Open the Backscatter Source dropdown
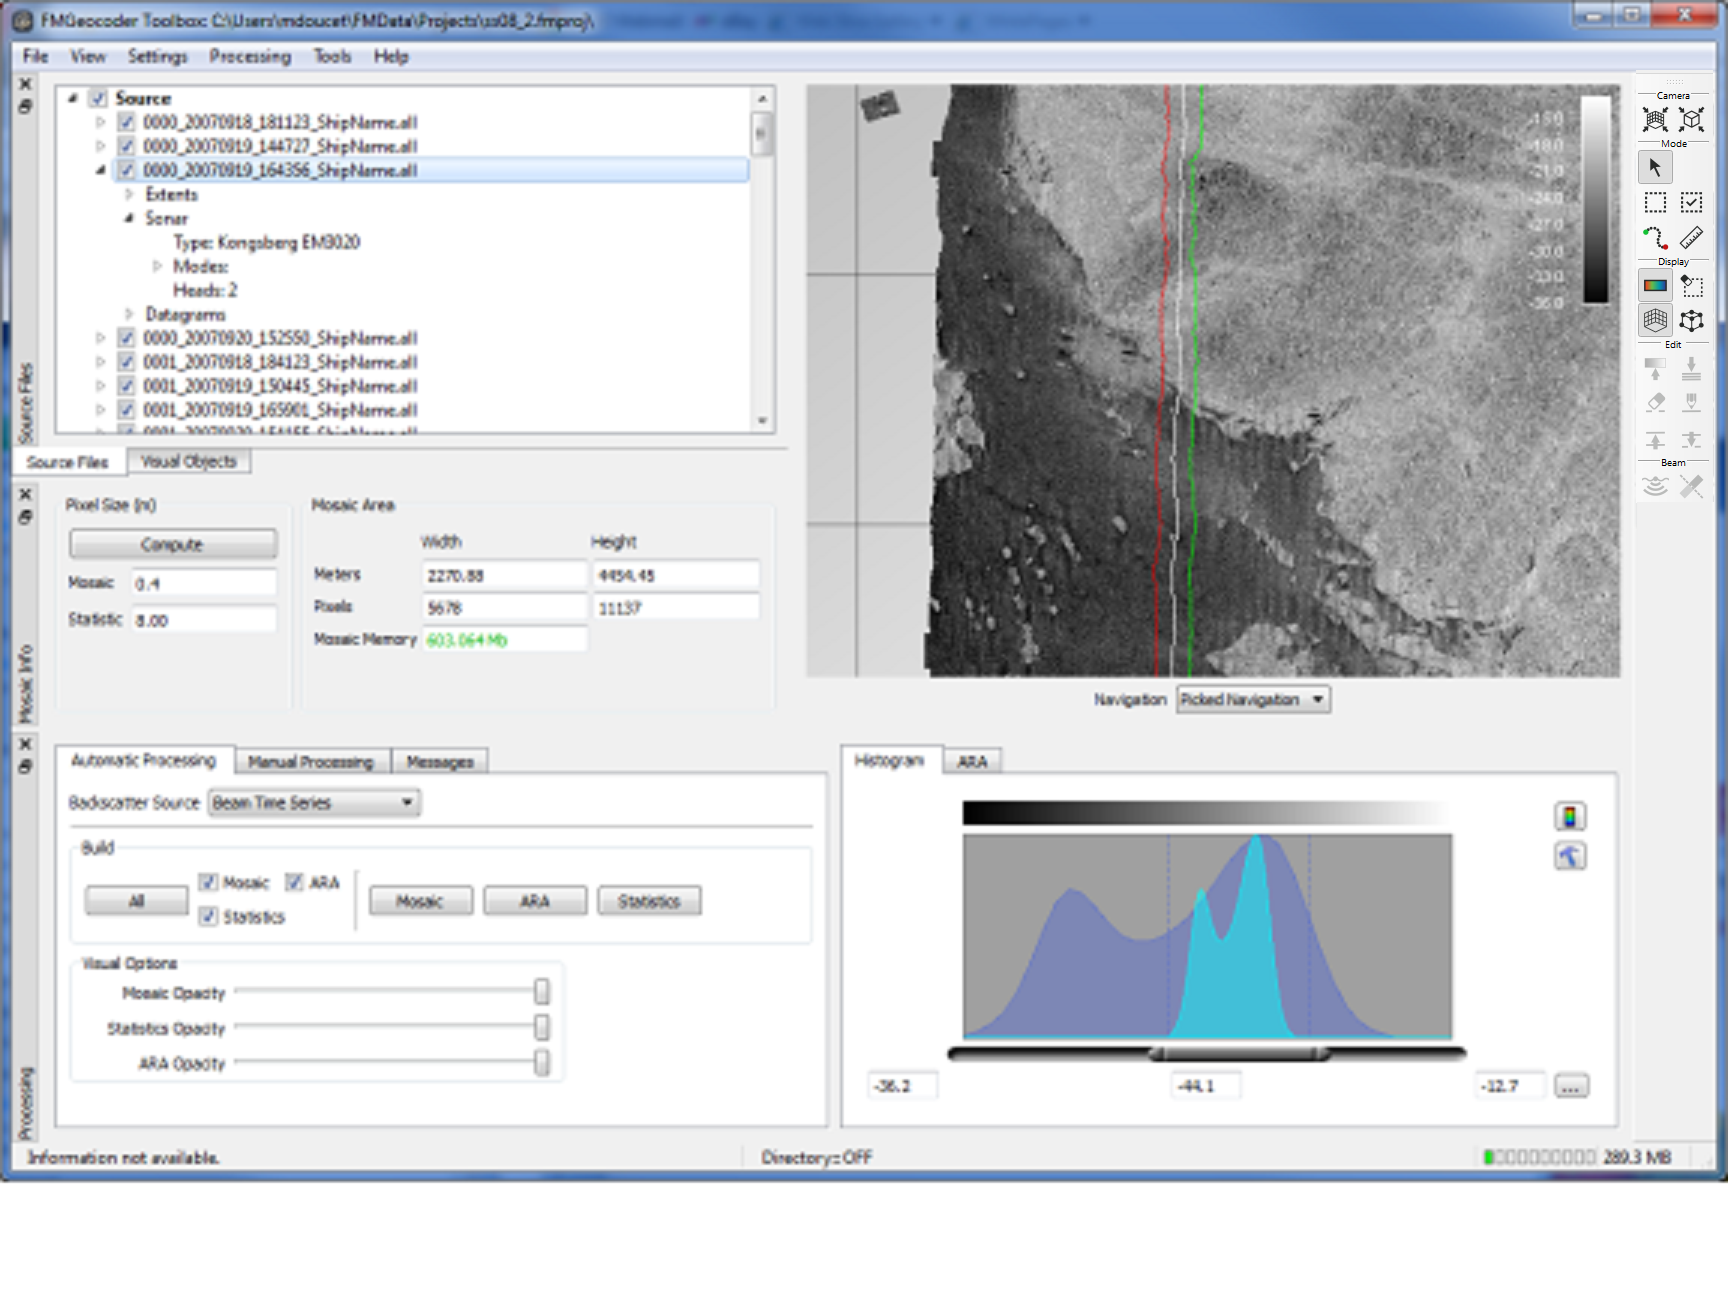 tap(314, 803)
